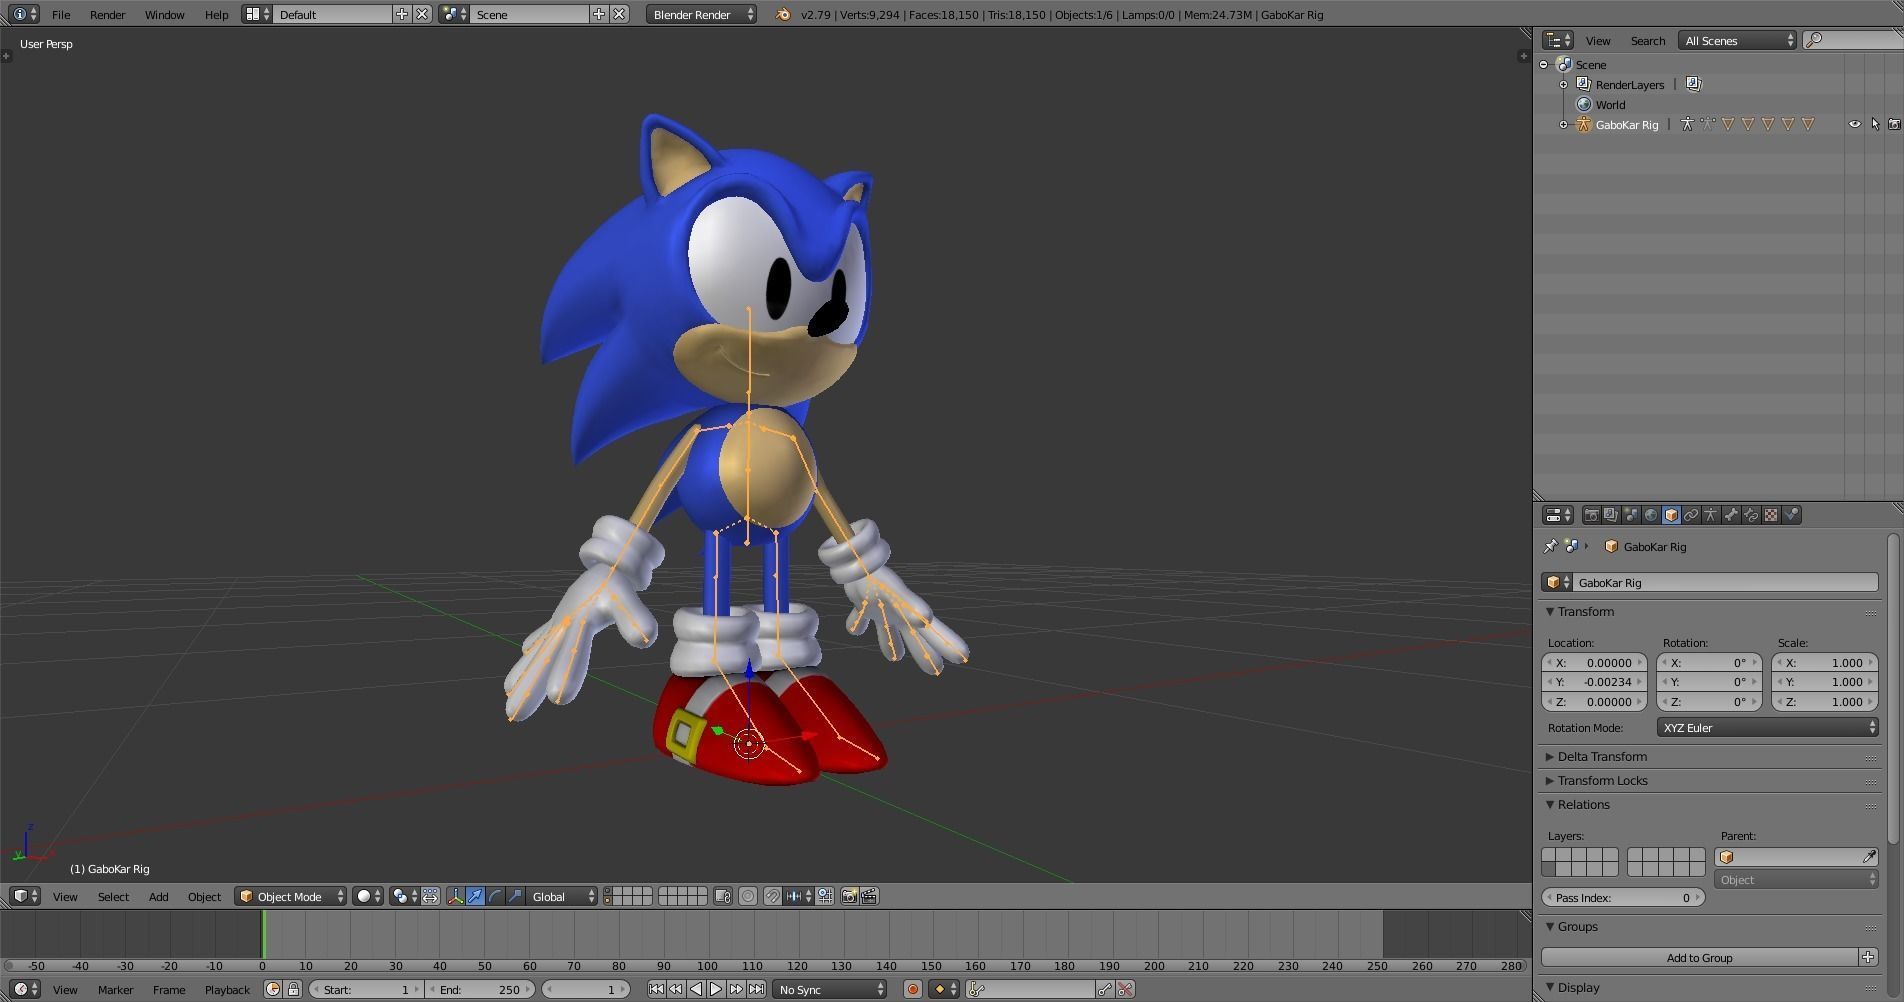Expand the Transform Locks panel
The image size is (1904, 1002).
point(1601,780)
